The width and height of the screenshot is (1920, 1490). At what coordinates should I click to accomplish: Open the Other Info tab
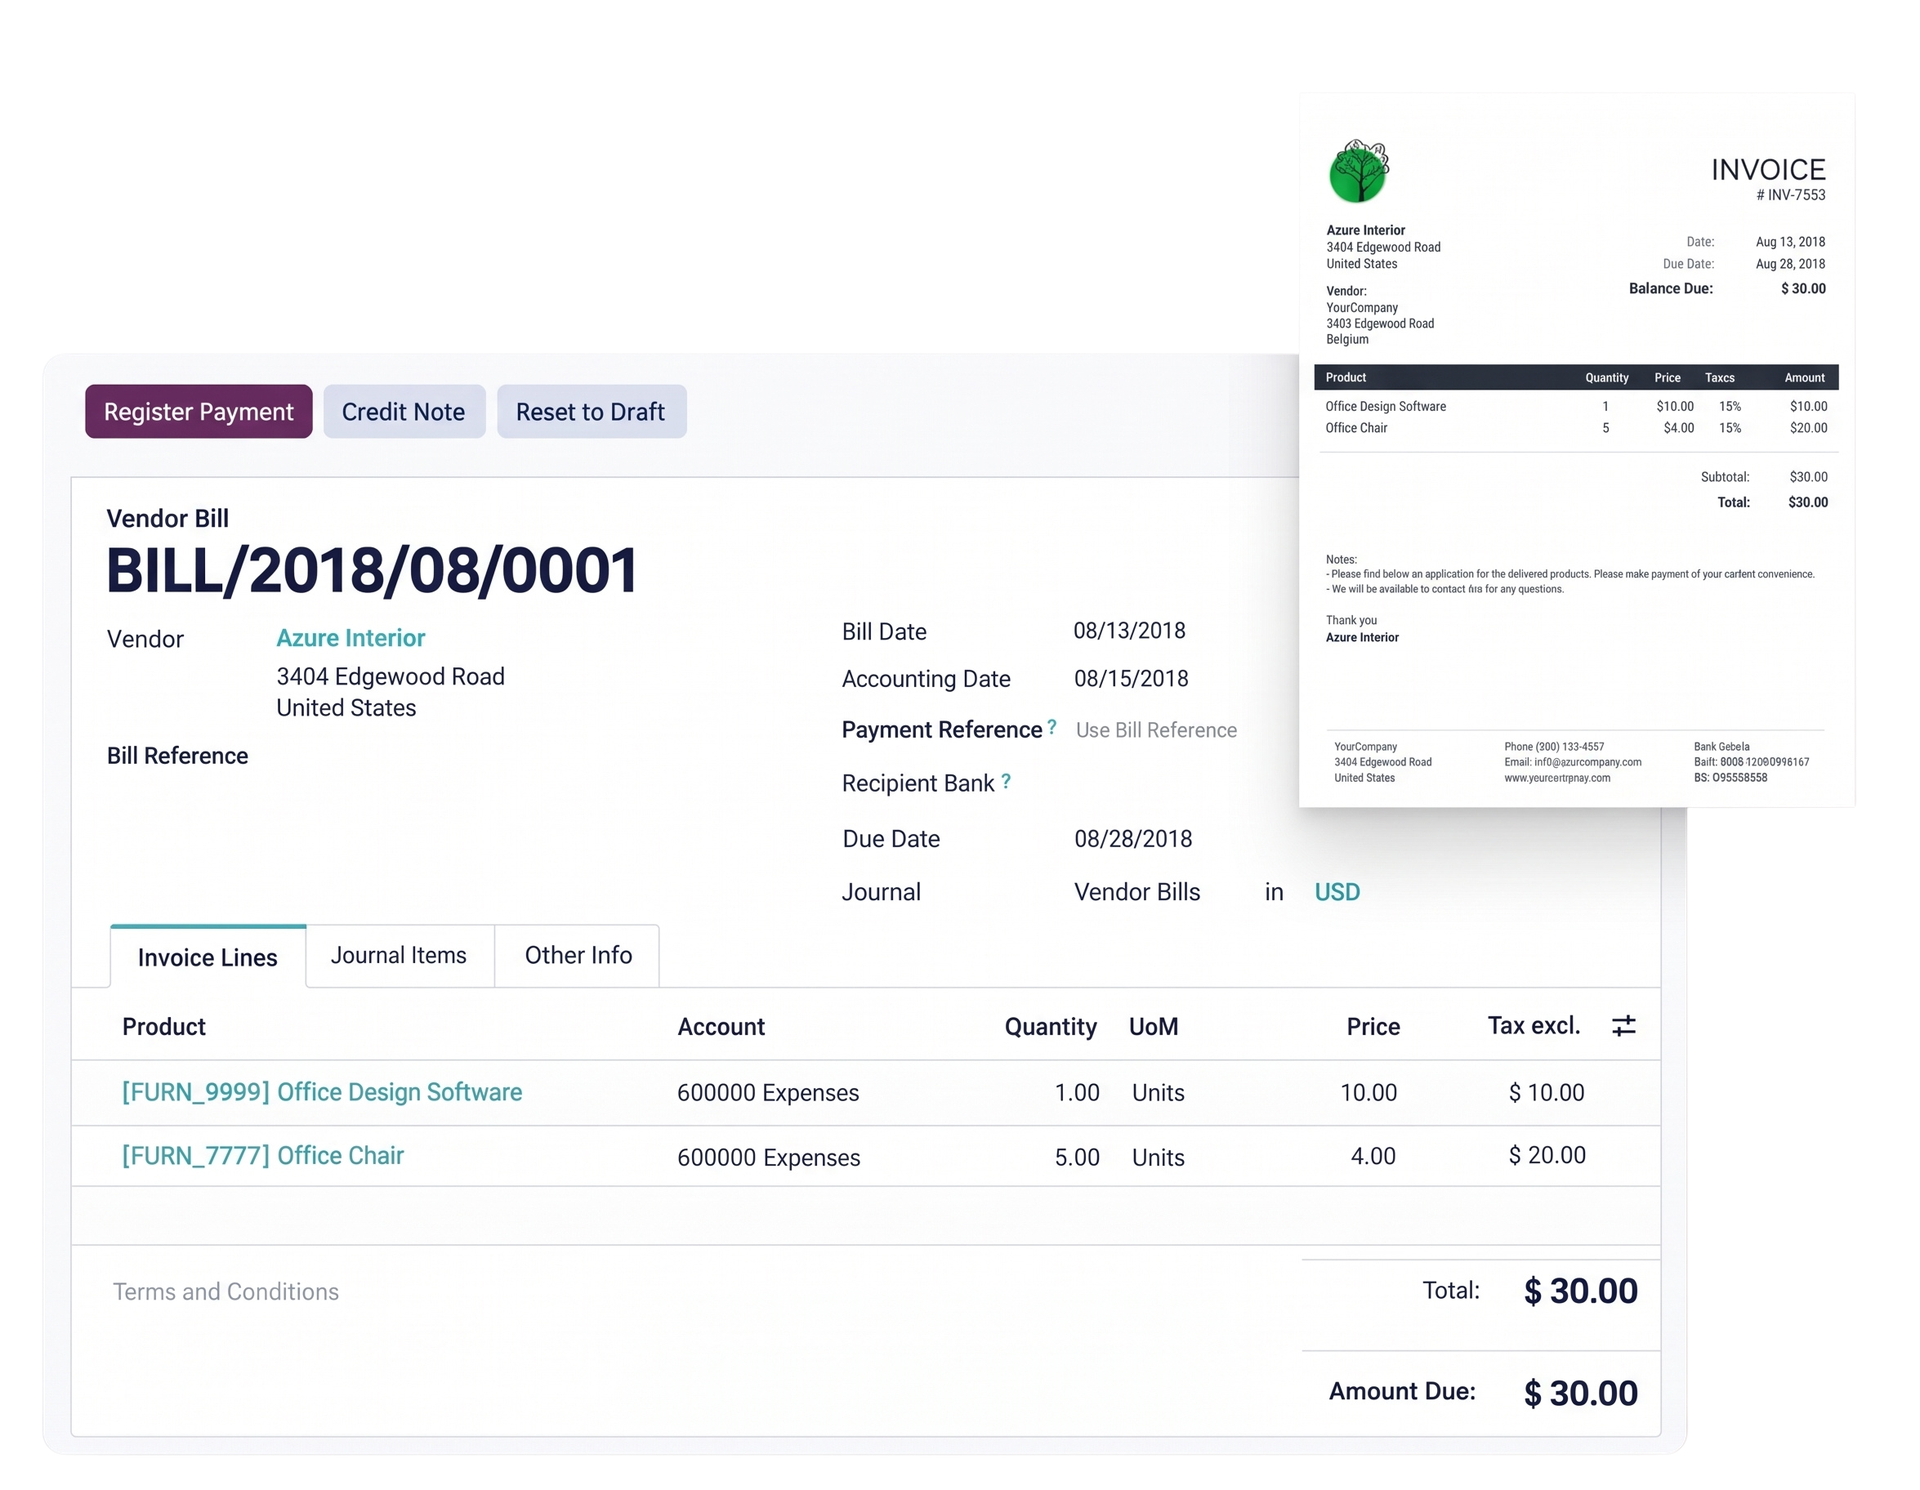point(578,955)
